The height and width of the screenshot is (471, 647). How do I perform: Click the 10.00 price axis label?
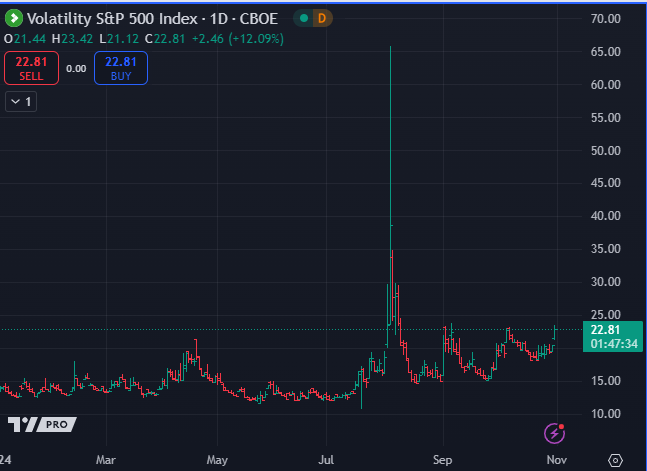tap(606, 414)
